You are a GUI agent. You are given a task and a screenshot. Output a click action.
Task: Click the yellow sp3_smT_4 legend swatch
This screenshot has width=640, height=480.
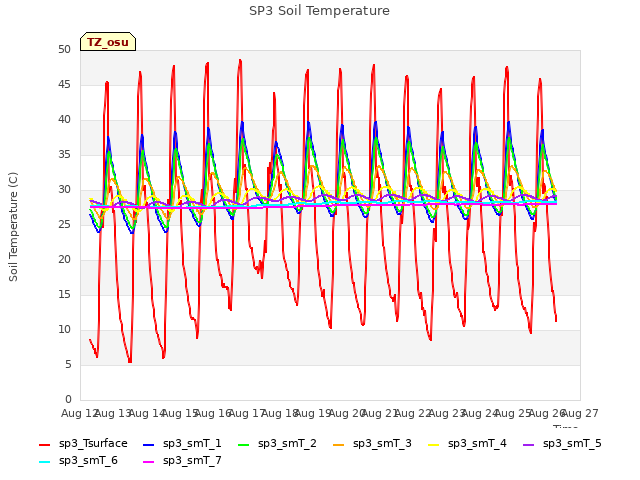(x=433, y=444)
